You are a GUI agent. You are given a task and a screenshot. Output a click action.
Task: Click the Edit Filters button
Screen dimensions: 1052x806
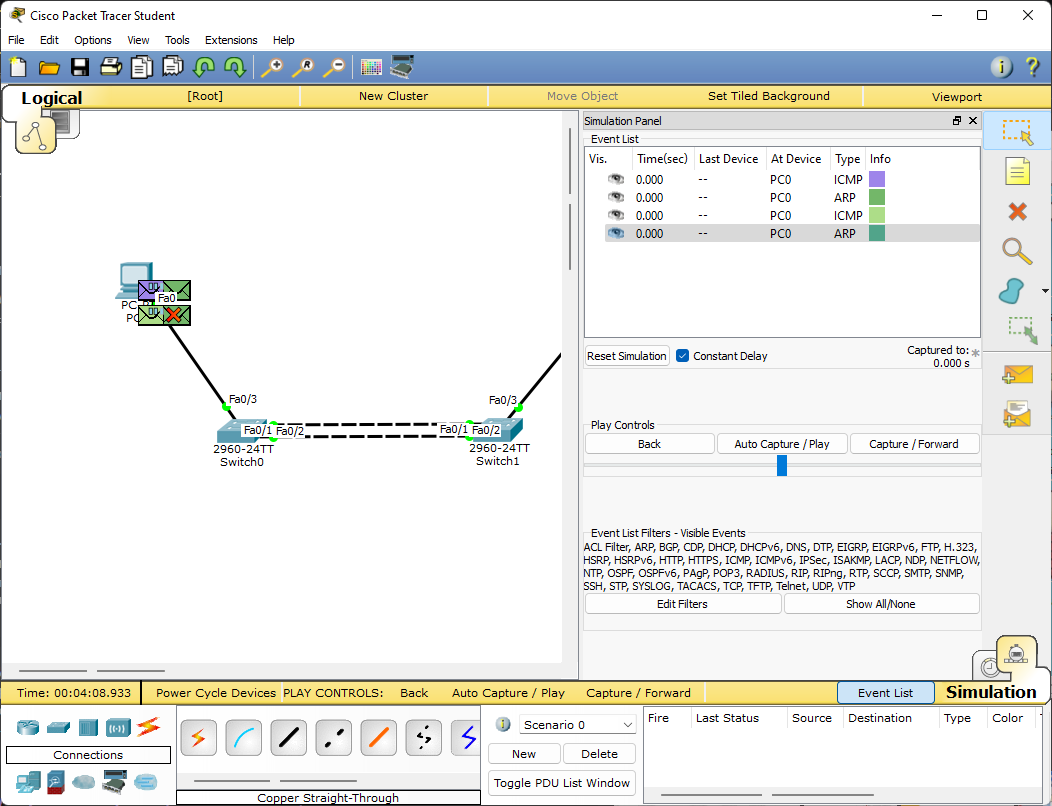pos(682,604)
